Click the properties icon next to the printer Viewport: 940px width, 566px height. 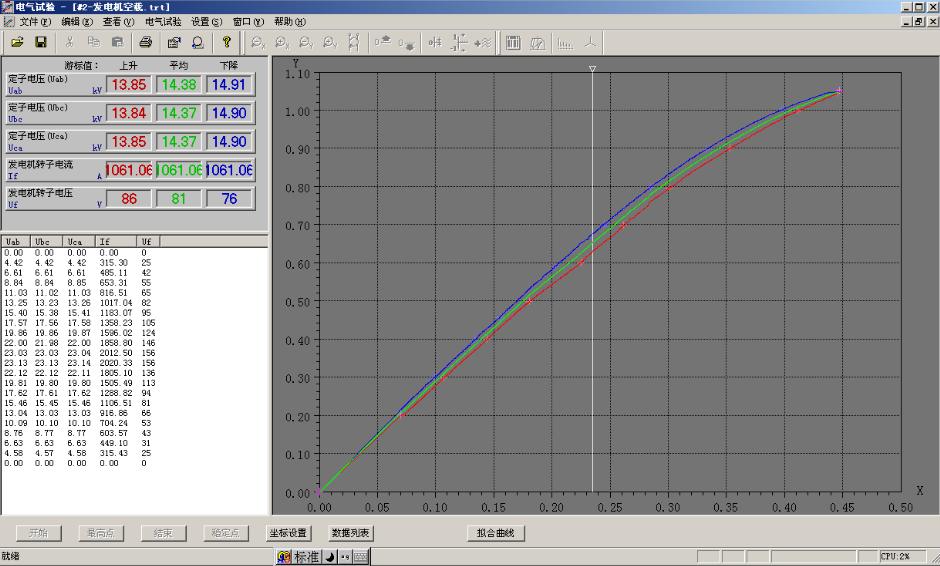[173, 42]
